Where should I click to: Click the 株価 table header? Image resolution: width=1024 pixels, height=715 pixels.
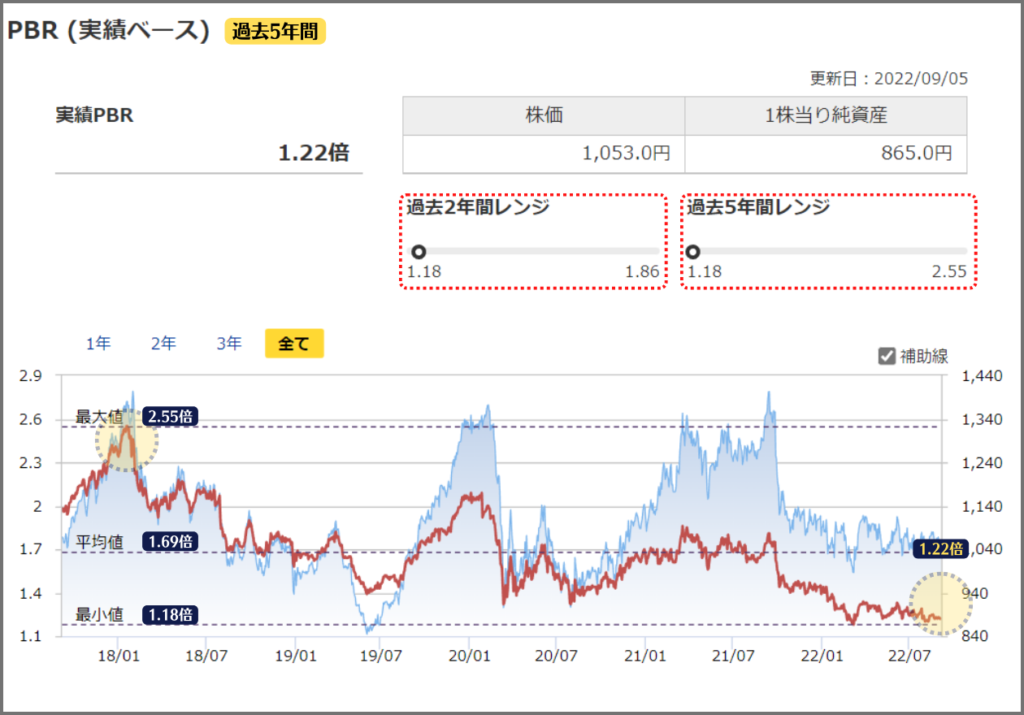(543, 116)
